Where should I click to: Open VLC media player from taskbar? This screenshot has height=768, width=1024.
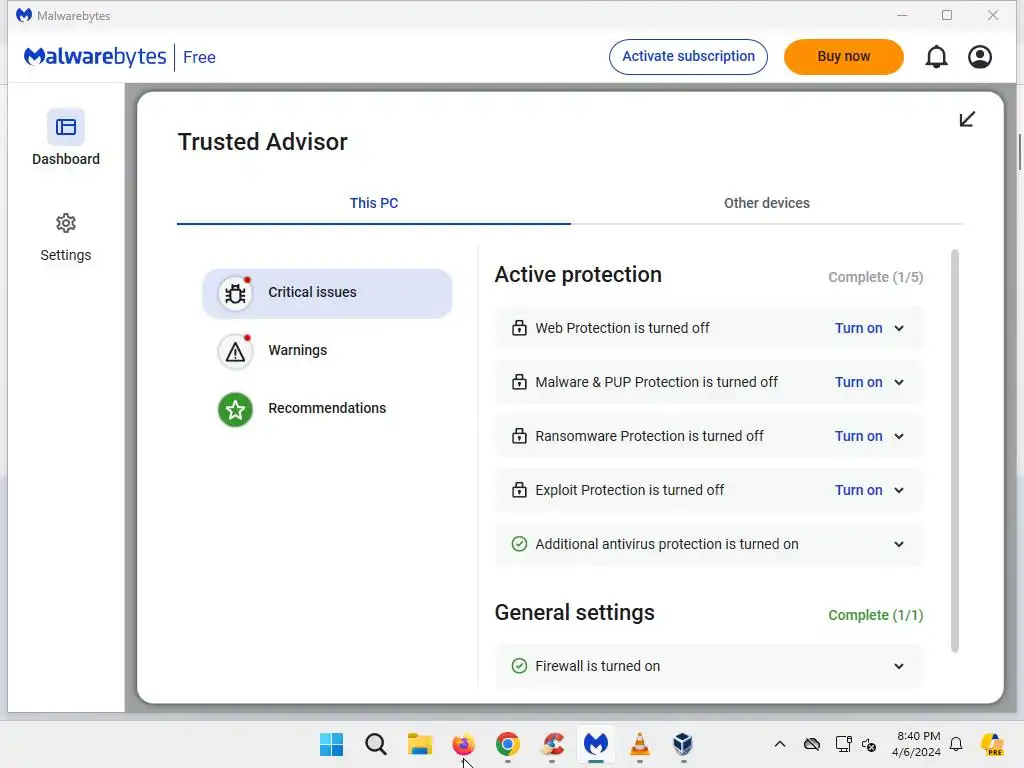tap(639, 744)
